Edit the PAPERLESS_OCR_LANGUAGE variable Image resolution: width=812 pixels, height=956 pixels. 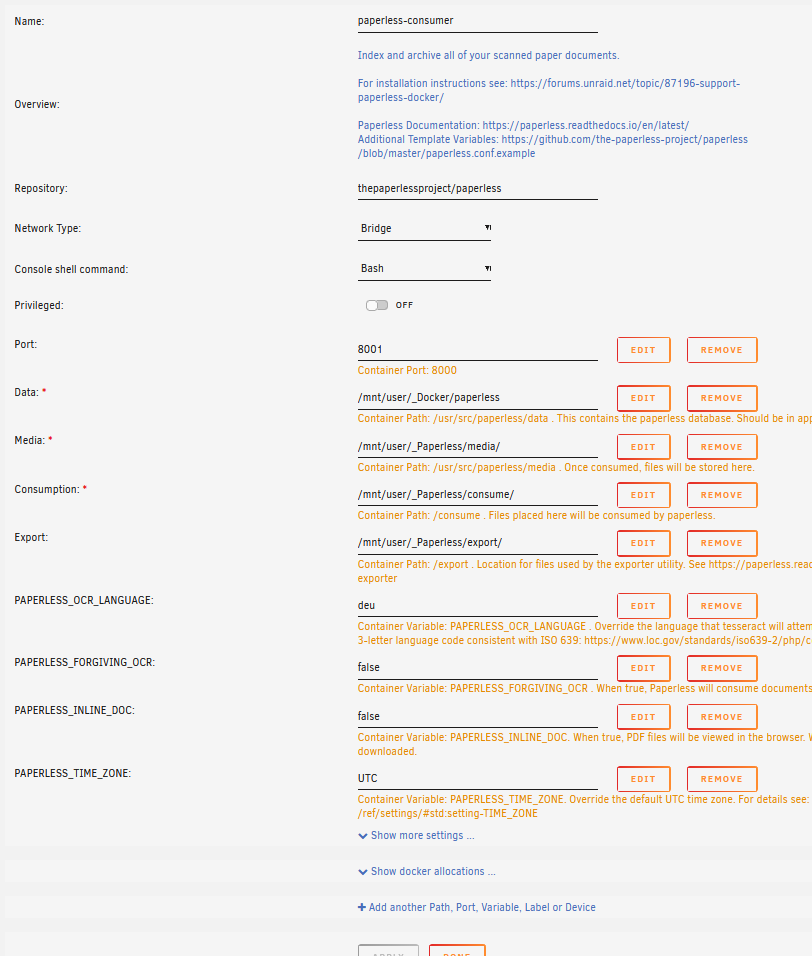pos(643,606)
